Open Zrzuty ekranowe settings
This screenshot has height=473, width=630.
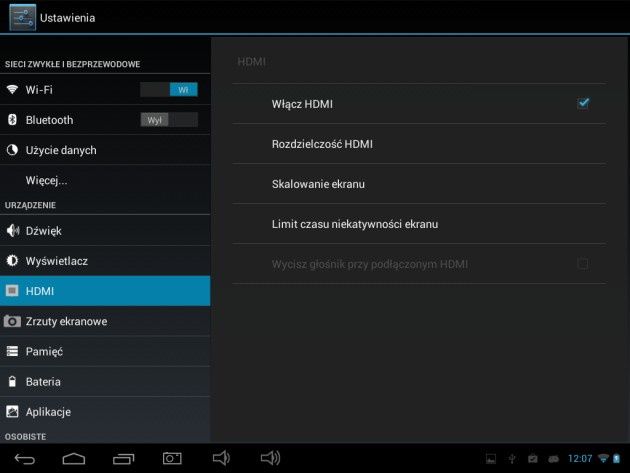pyautogui.click(x=105, y=321)
